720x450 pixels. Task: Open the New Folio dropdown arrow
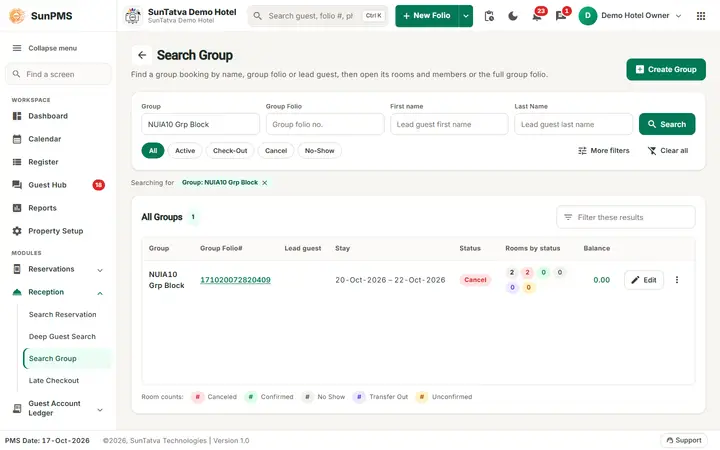click(x=466, y=16)
